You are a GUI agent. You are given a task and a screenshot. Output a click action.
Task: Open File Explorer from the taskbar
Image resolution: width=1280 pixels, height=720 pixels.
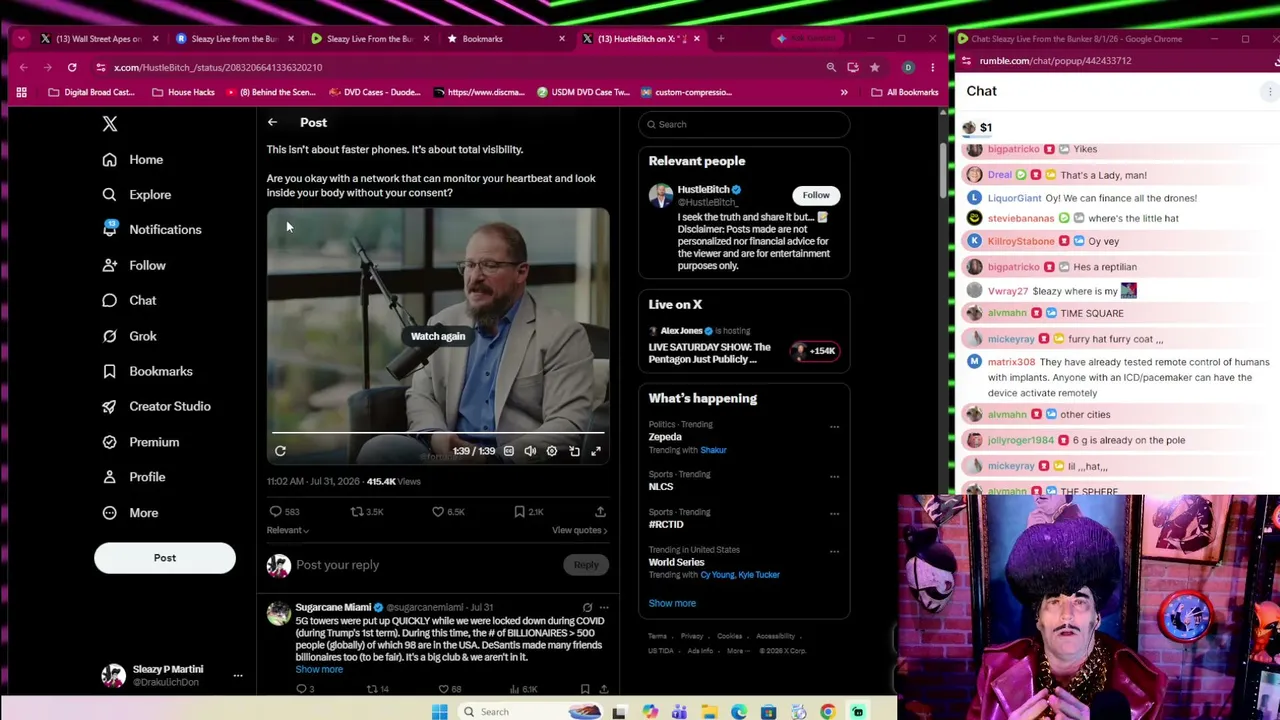pos(709,712)
